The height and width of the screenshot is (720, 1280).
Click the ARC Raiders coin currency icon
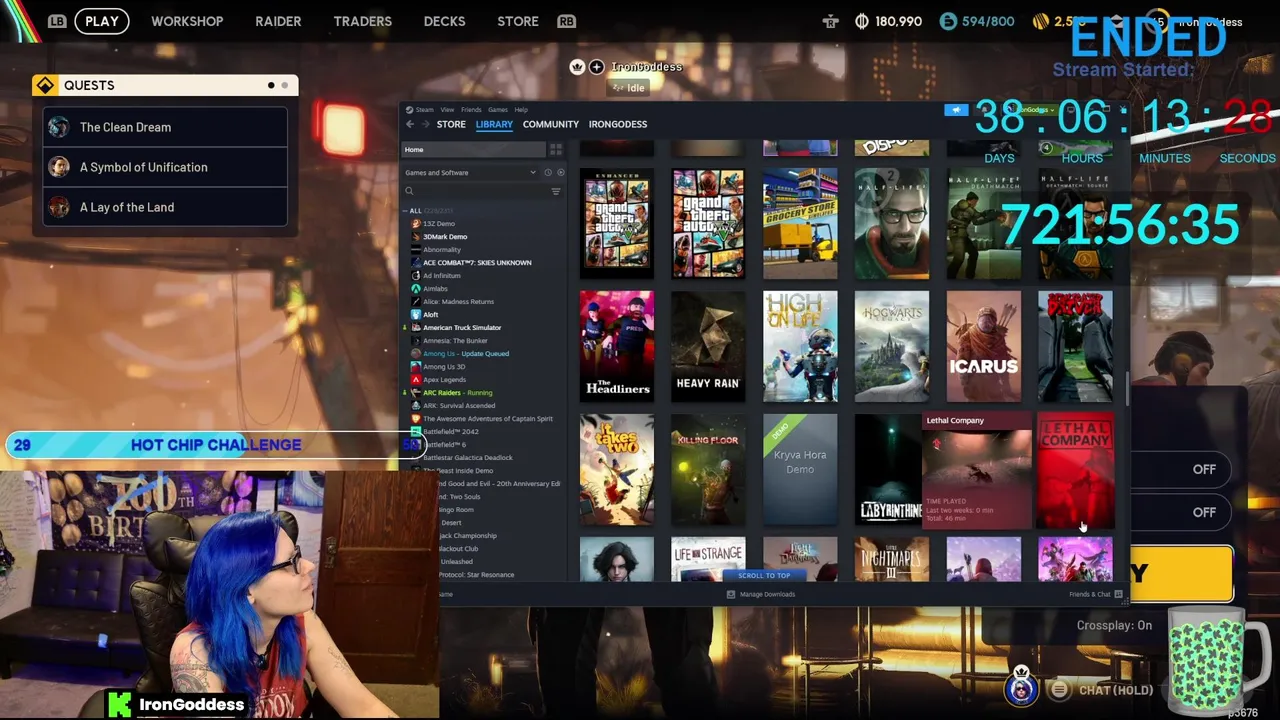click(x=862, y=21)
